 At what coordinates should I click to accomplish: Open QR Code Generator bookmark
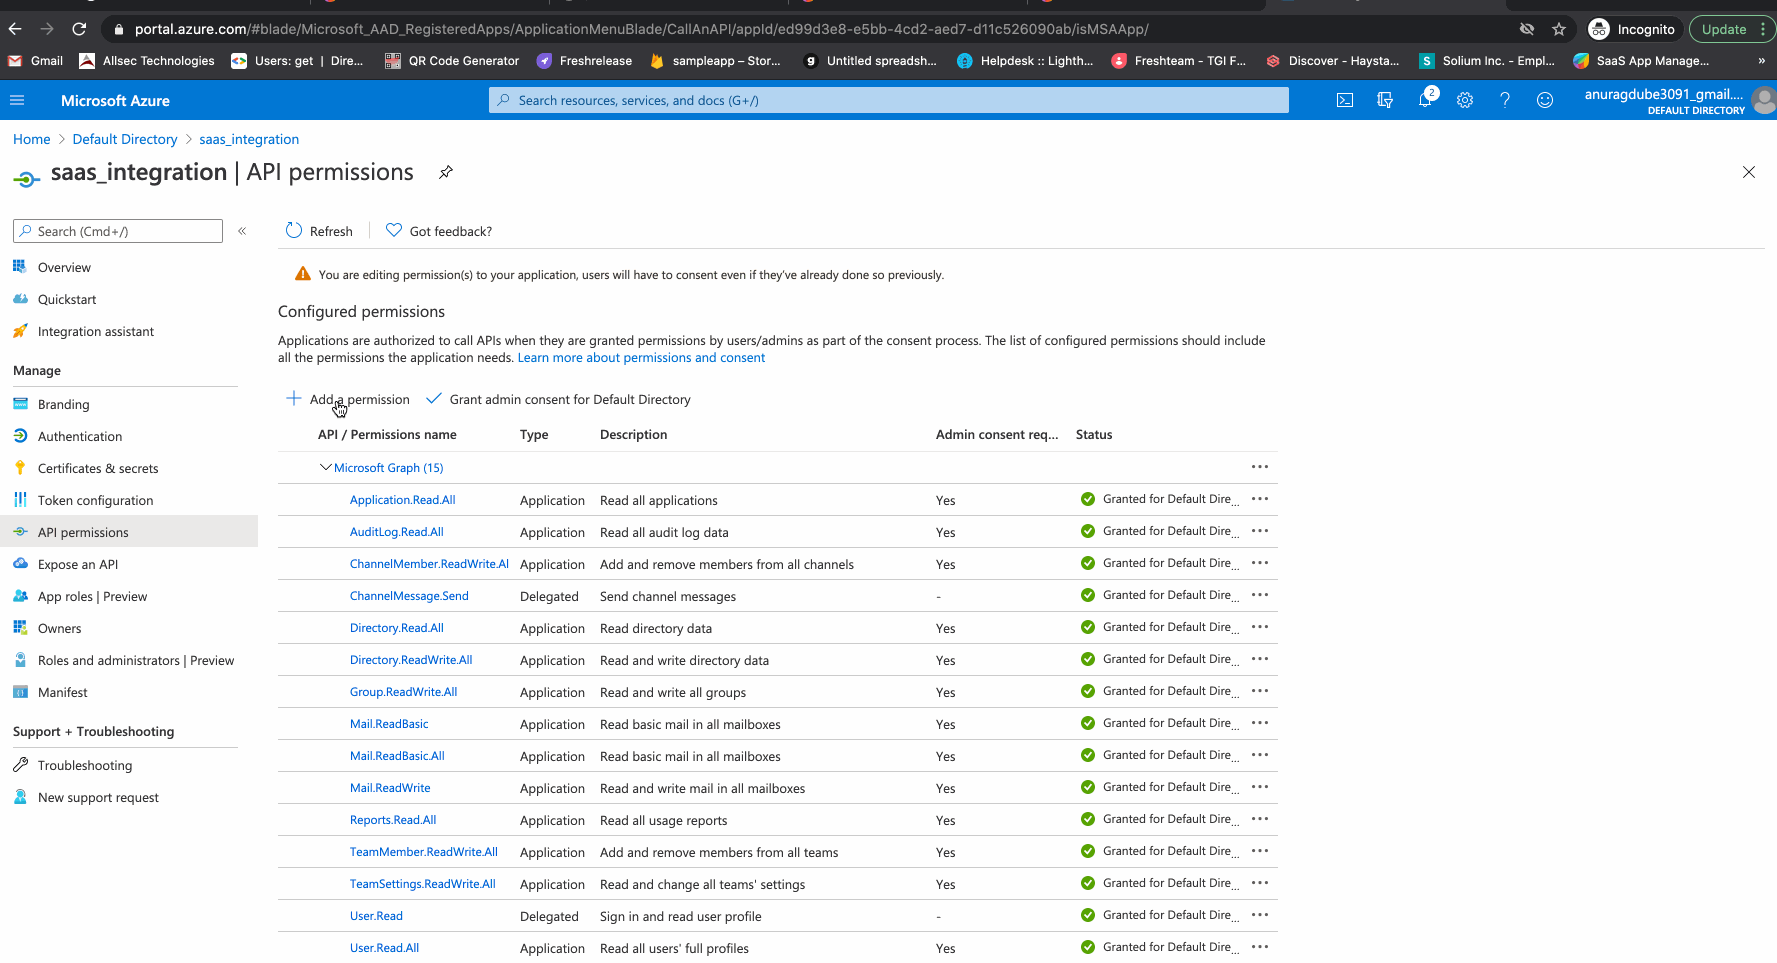point(452,61)
